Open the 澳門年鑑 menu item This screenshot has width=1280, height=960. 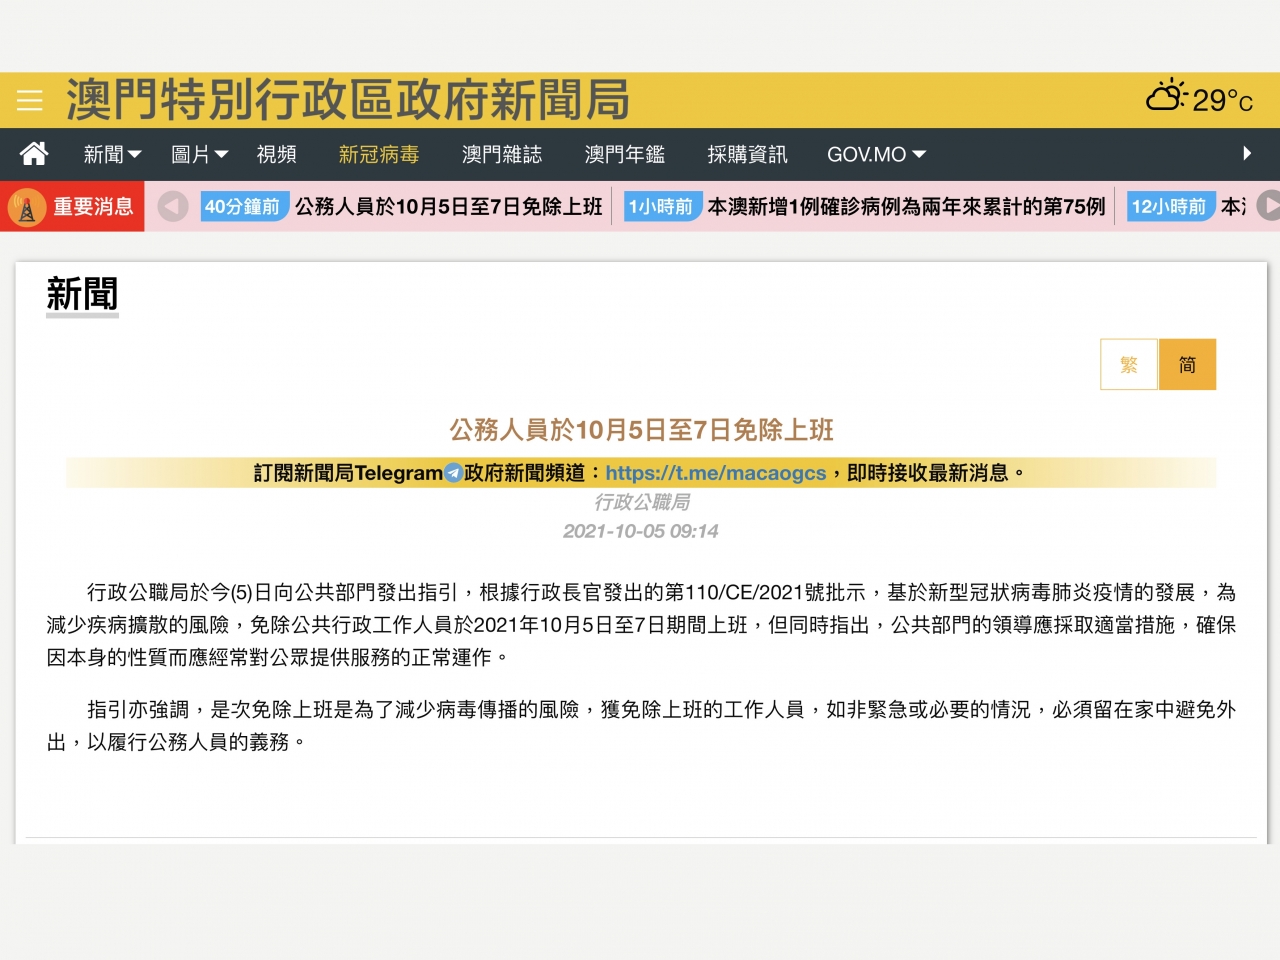pyautogui.click(x=624, y=154)
